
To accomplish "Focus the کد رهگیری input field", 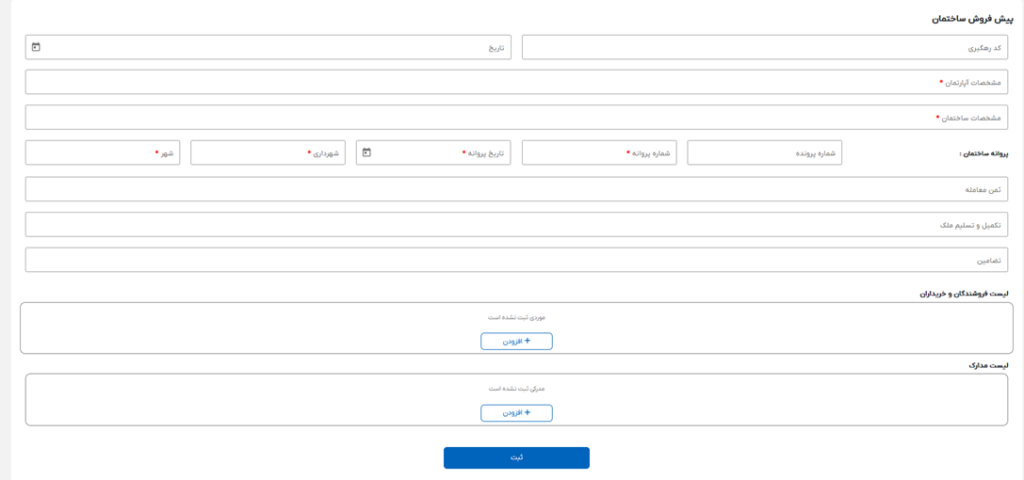I will pos(764,47).
